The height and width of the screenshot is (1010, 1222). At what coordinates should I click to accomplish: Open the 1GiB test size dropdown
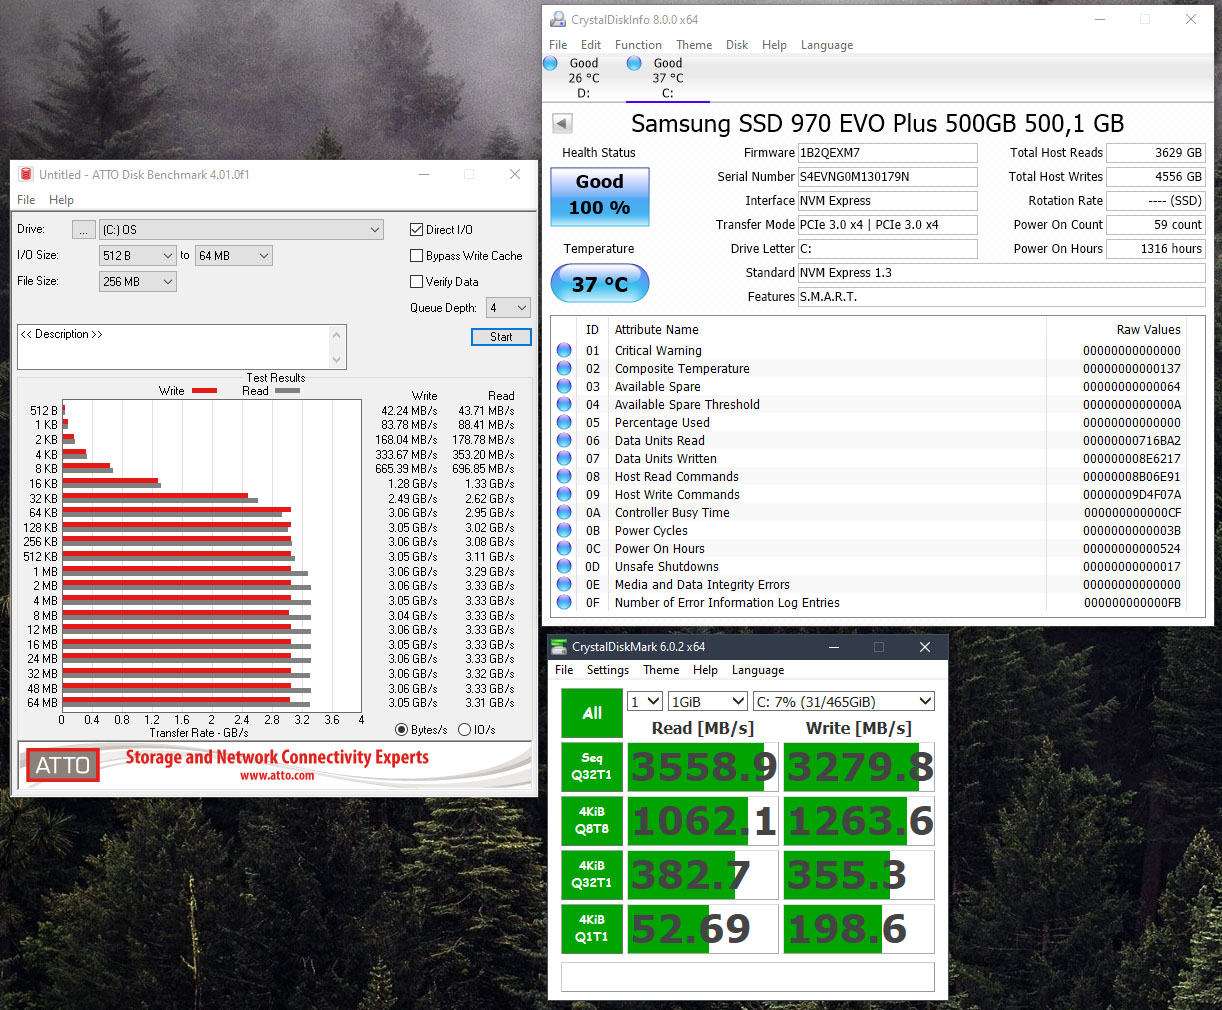pos(708,701)
